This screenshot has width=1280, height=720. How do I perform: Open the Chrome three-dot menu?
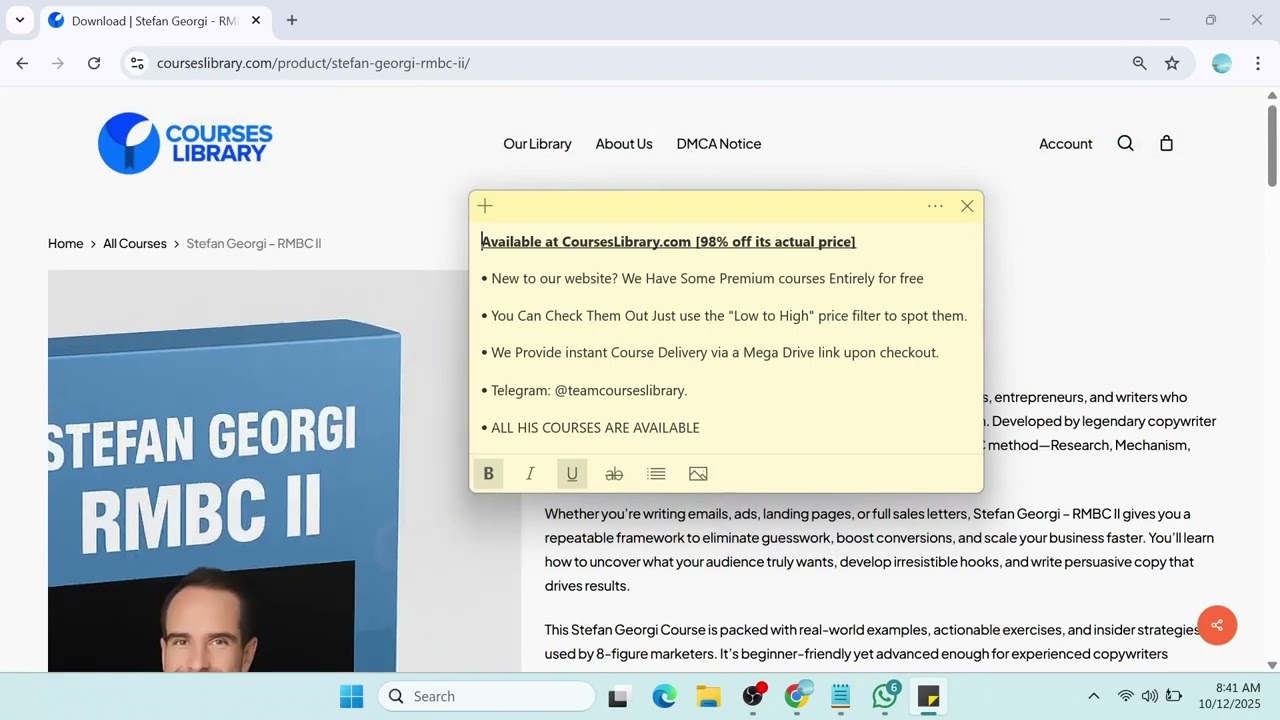[1257, 63]
